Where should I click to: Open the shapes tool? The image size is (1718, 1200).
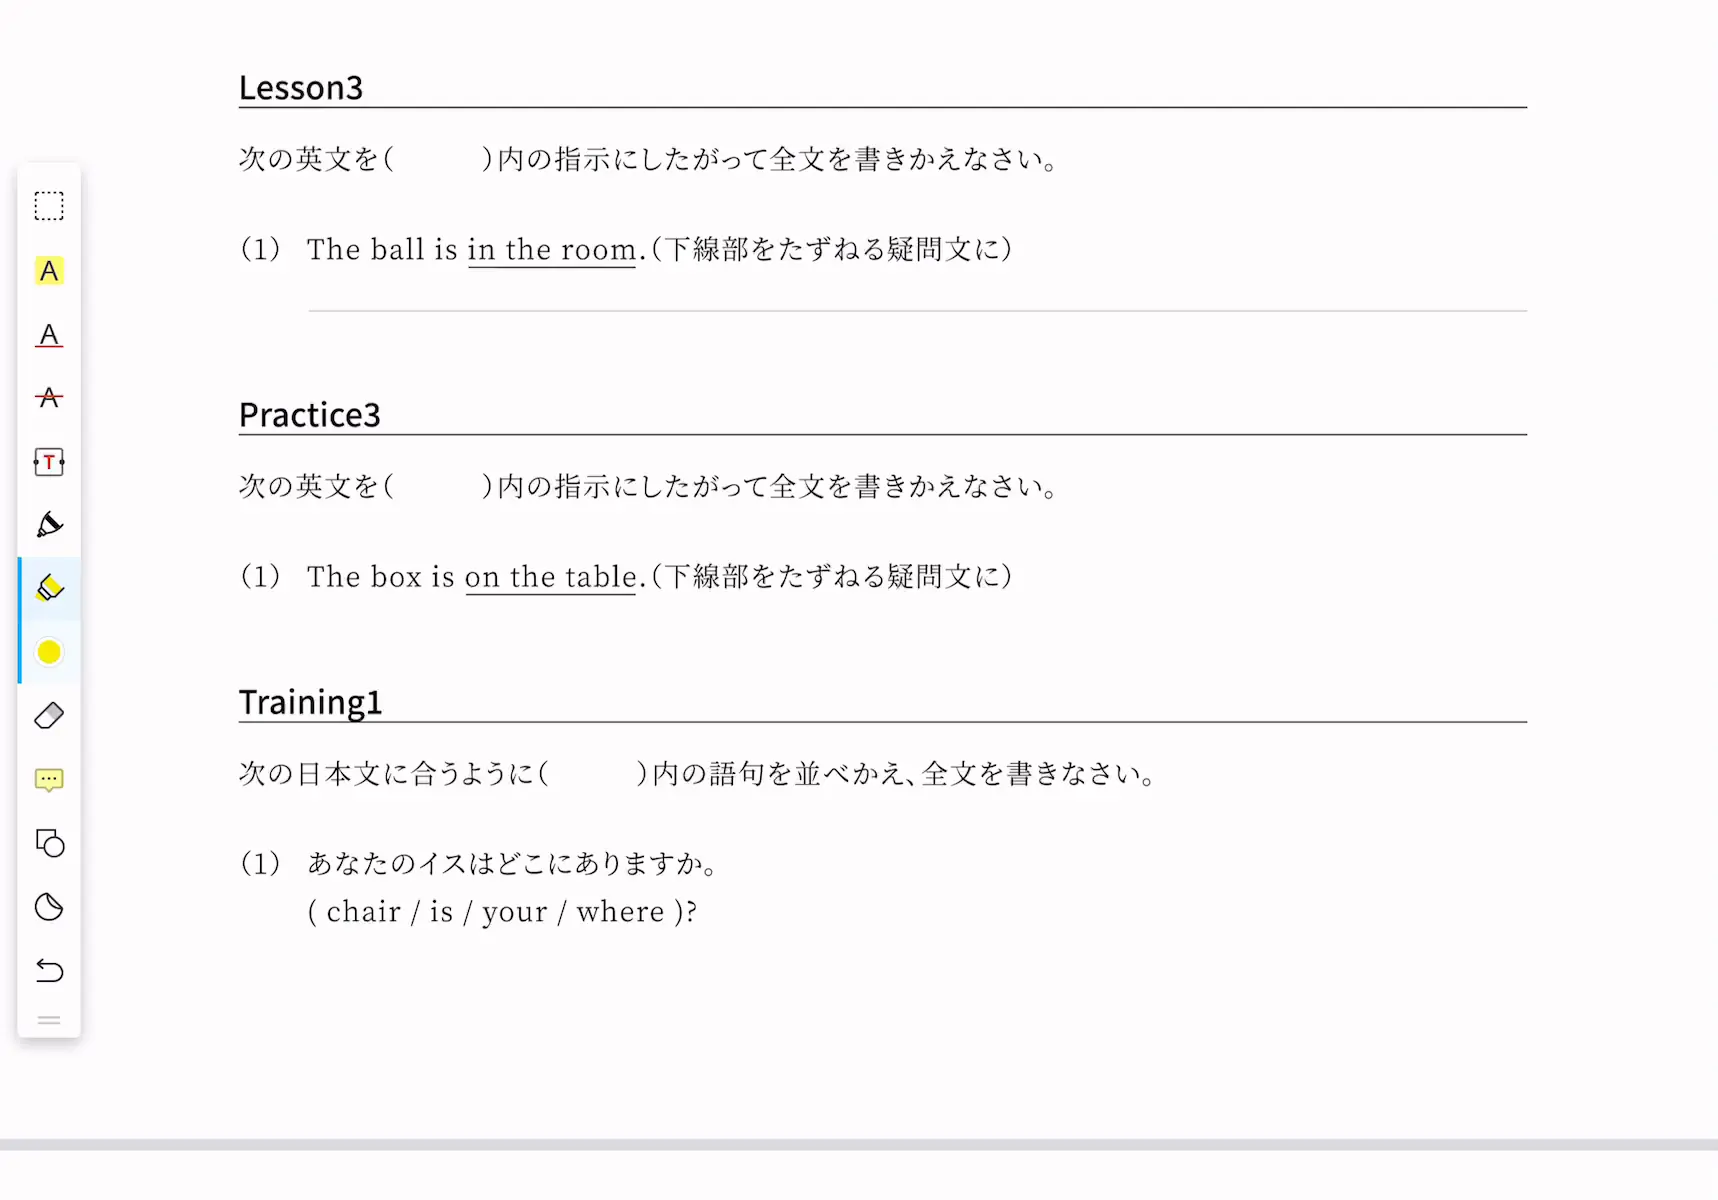tap(49, 843)
